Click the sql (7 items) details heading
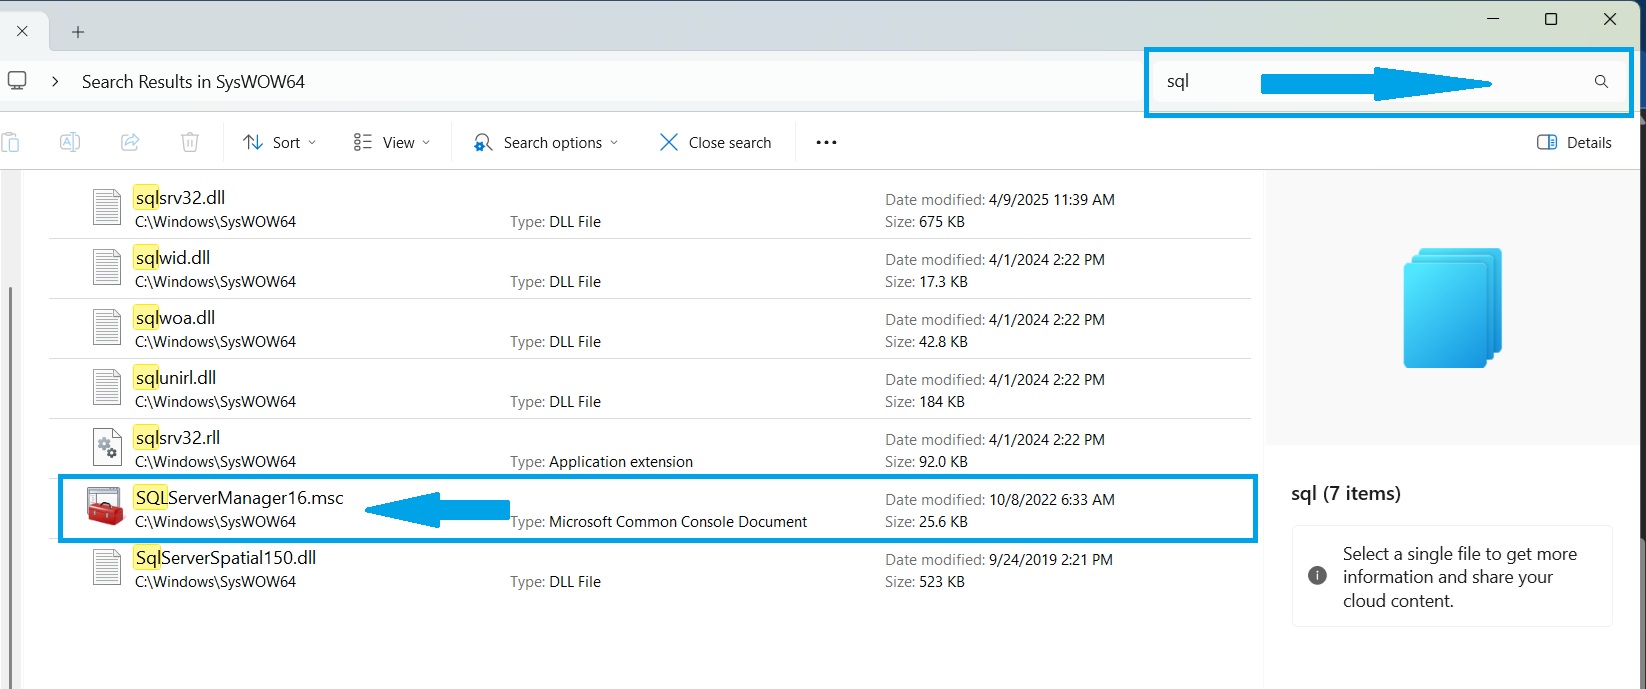This screenshot has height=689, width=1646. (x=1346, y=494)
